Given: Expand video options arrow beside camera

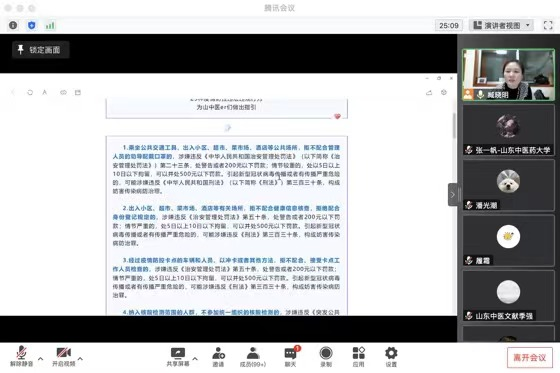Looking at the screenshot, I should pyautogui.click(x=80, y=359).
